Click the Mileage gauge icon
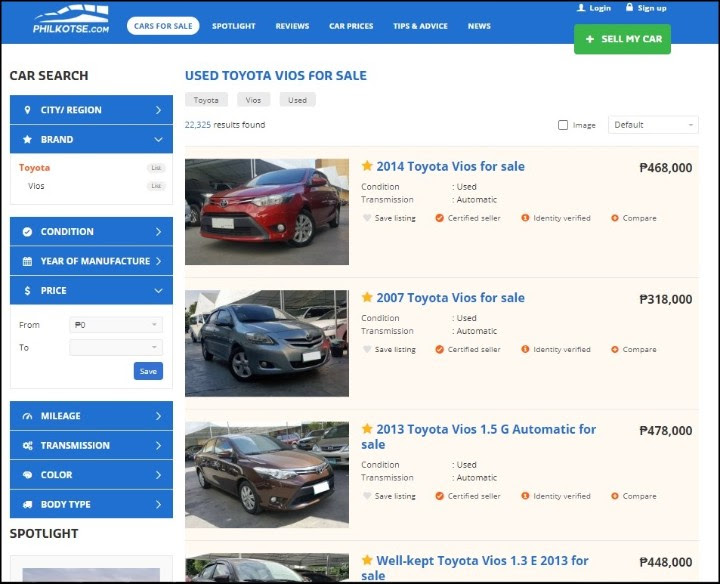 click(28, 416)
